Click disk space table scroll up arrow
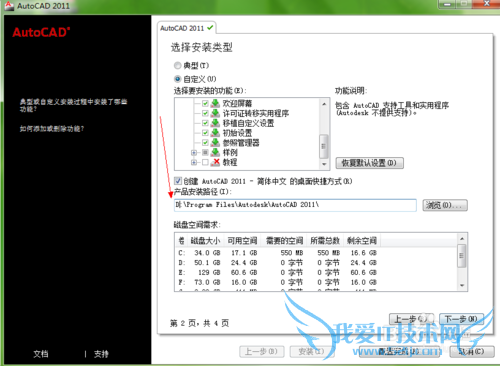This screenshot has height=366, width=500. (462, 238)
